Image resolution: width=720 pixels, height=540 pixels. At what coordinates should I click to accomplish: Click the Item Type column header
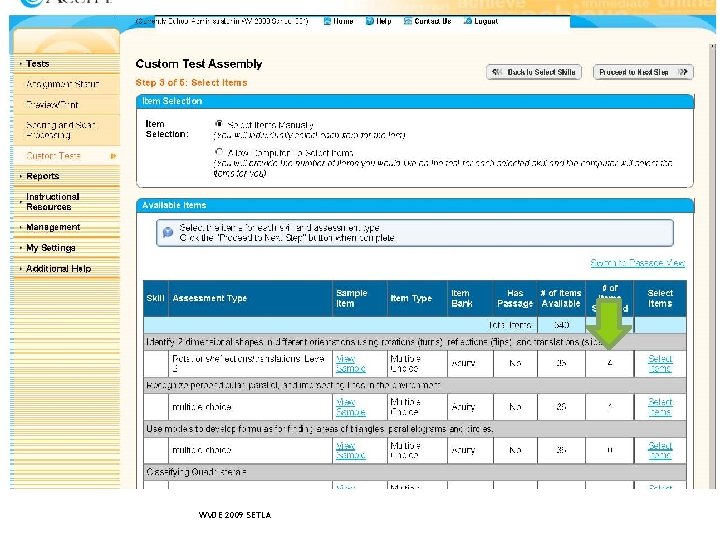click(417, 298)
